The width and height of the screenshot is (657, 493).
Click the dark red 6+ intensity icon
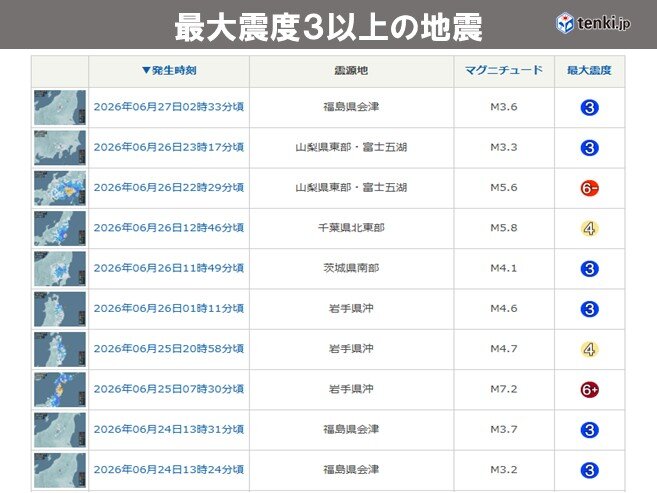590,390
